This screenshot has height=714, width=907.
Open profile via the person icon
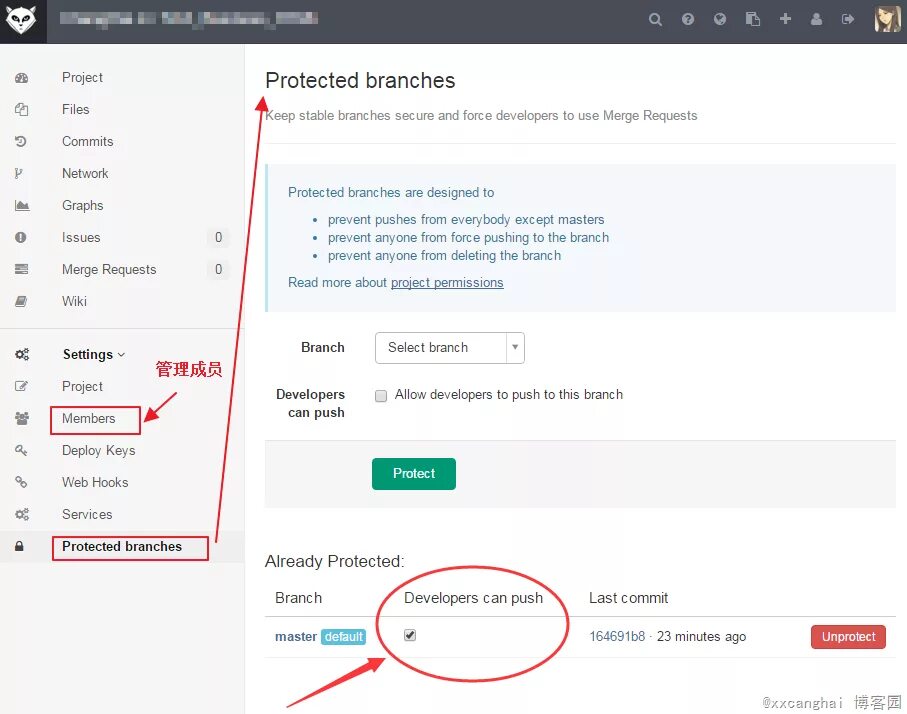point(816,19)
